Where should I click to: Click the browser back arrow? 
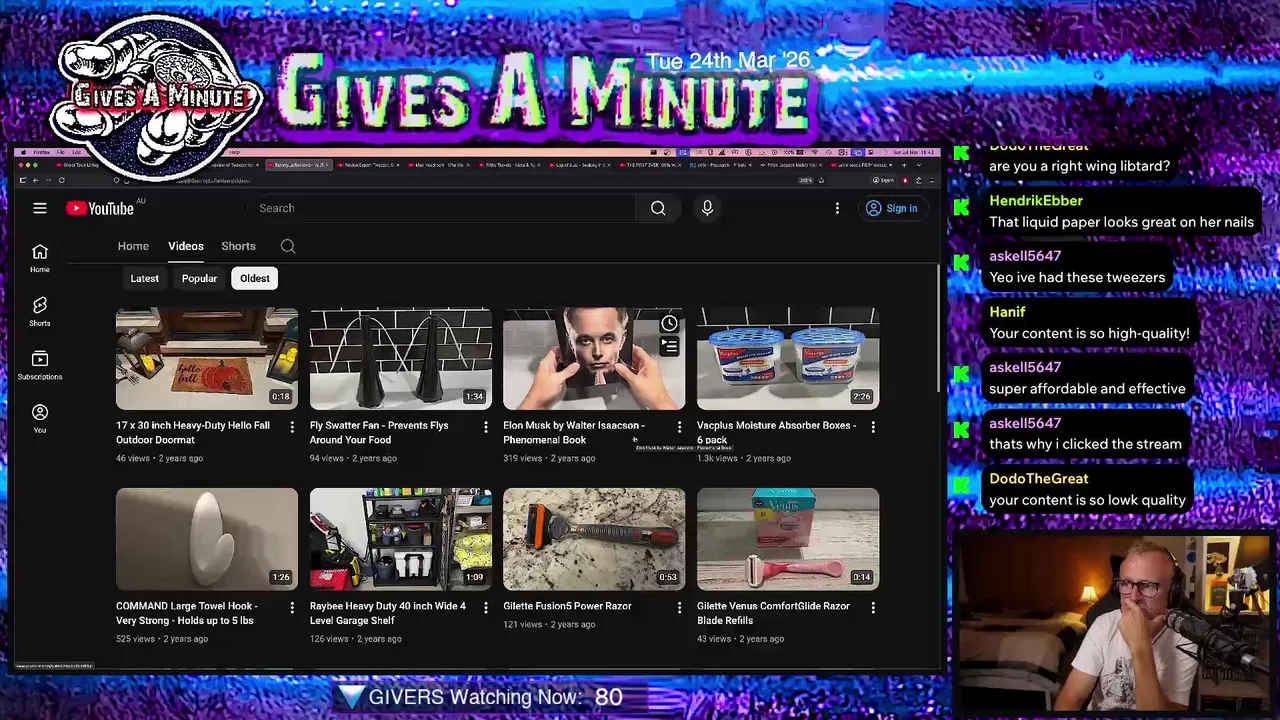click(x=35, y=180)
